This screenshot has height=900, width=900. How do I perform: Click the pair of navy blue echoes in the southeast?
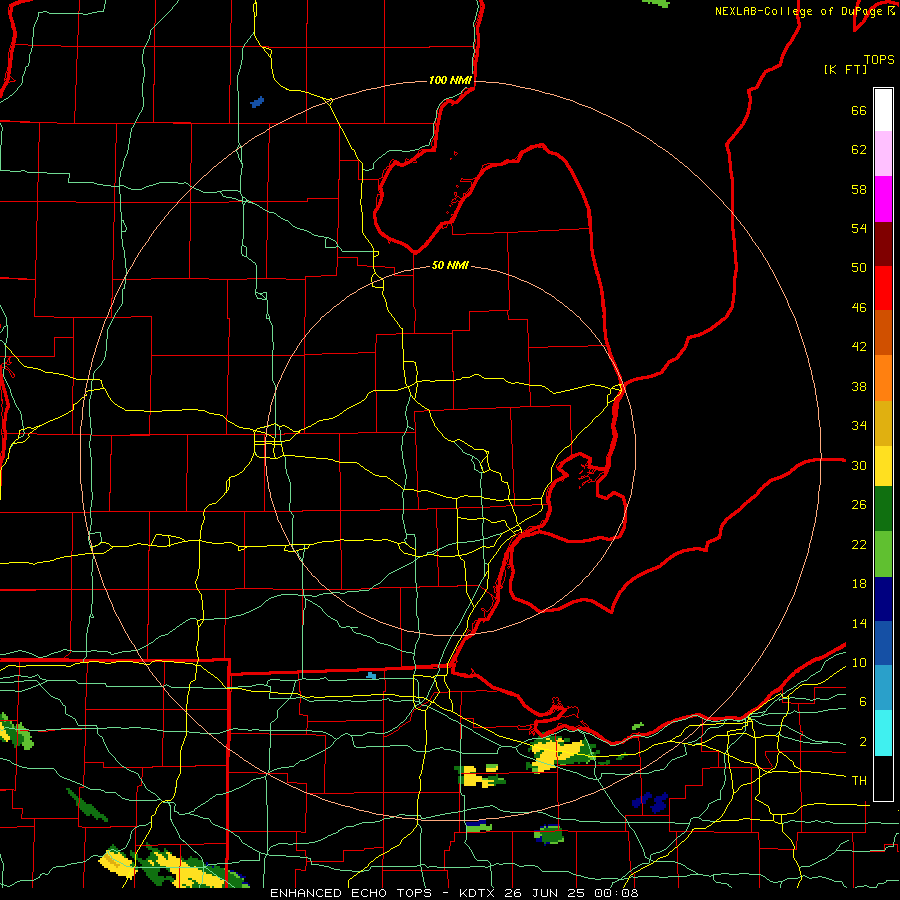coord(650,801)
